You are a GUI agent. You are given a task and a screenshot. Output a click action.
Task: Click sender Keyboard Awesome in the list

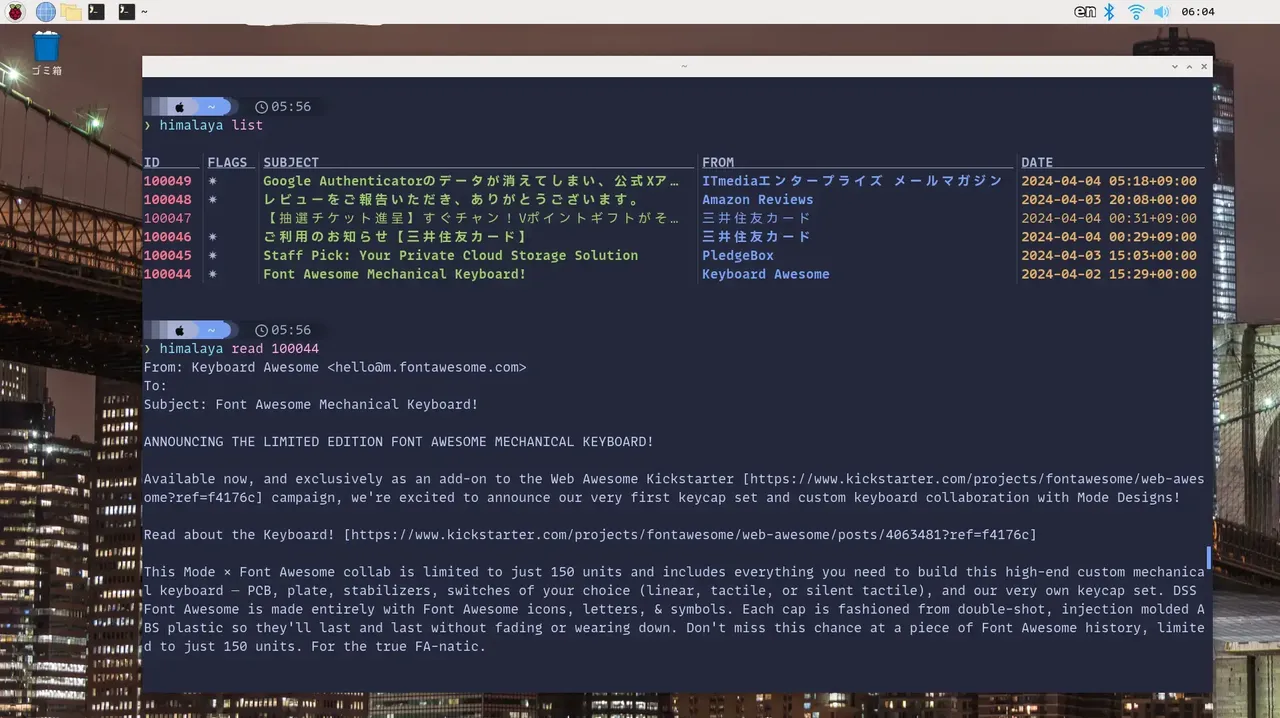pos(766,274)
